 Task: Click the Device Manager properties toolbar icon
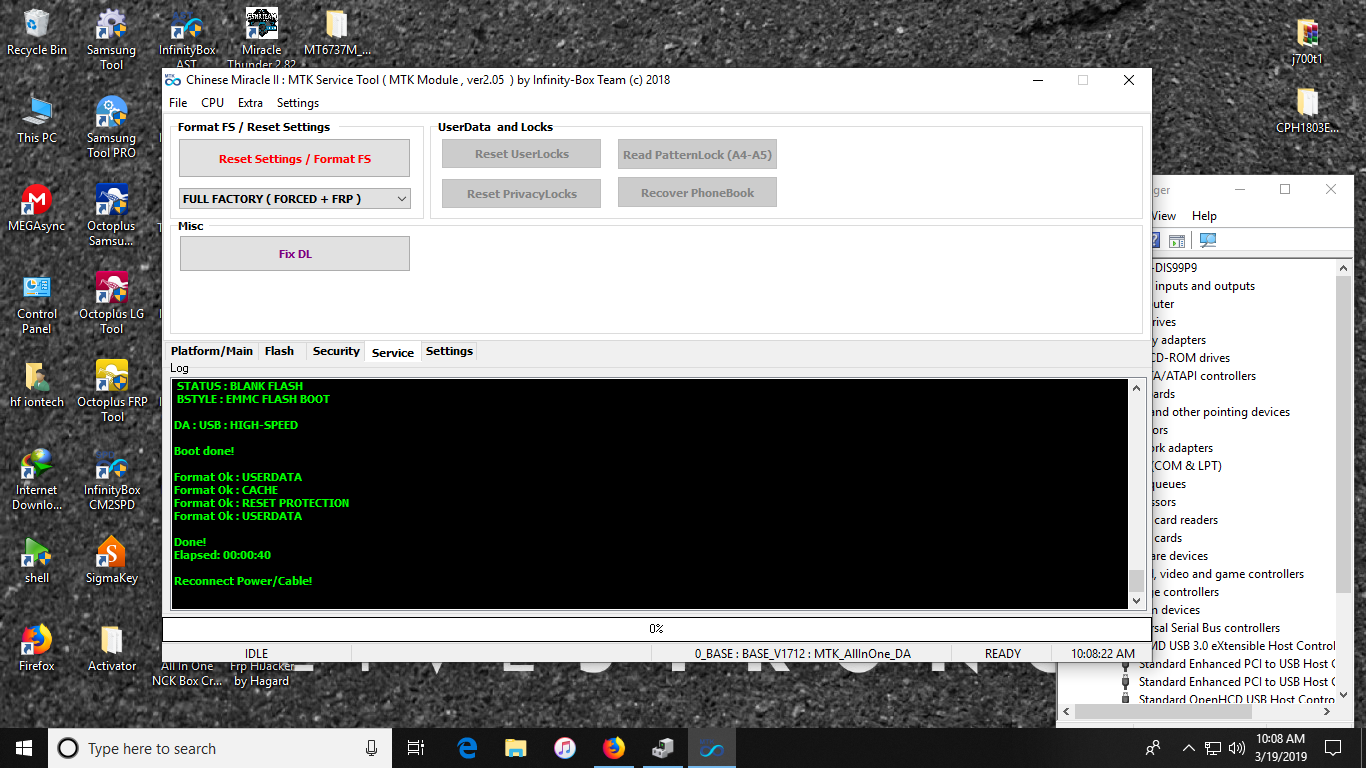point(1177,240)
